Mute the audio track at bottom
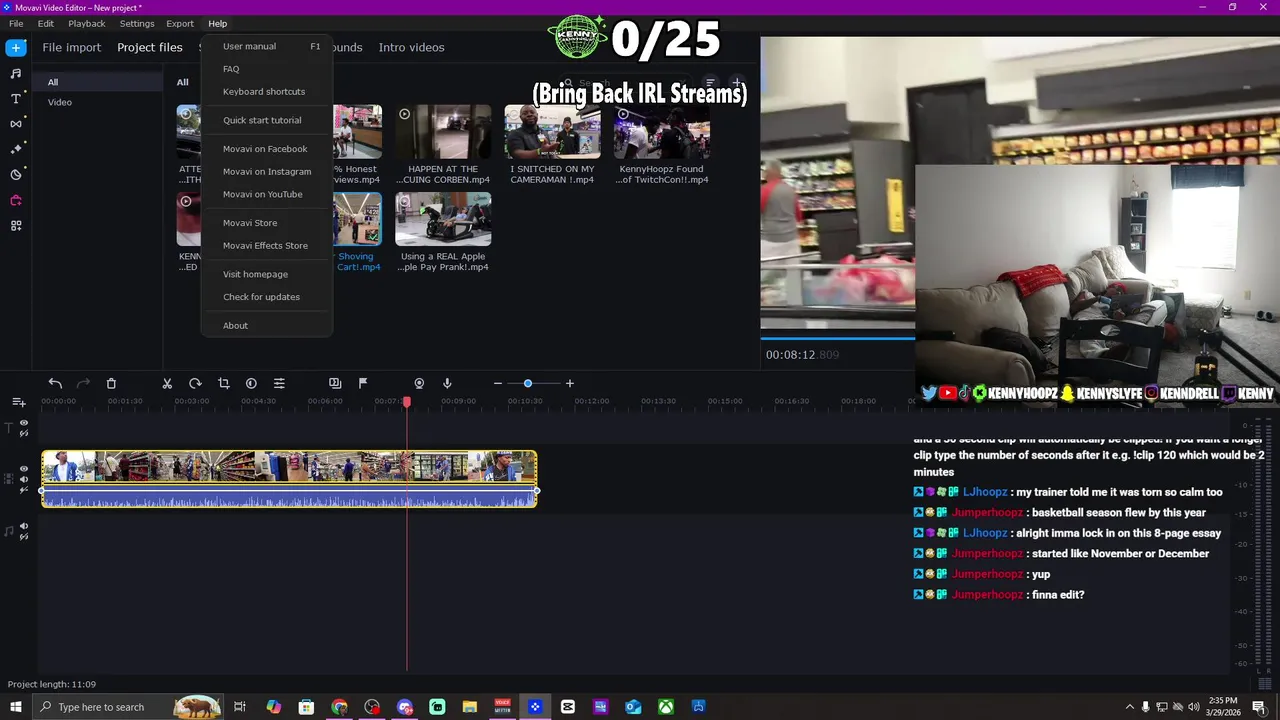The height and width of the screenshot is (720, 1280). (x=24, y=525)
